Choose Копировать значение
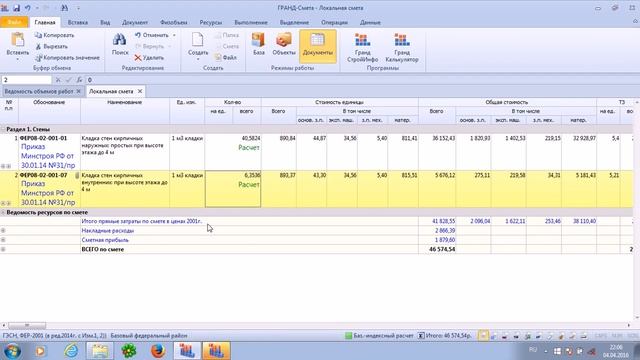This screenshot has height=360, width=640. 67,58
